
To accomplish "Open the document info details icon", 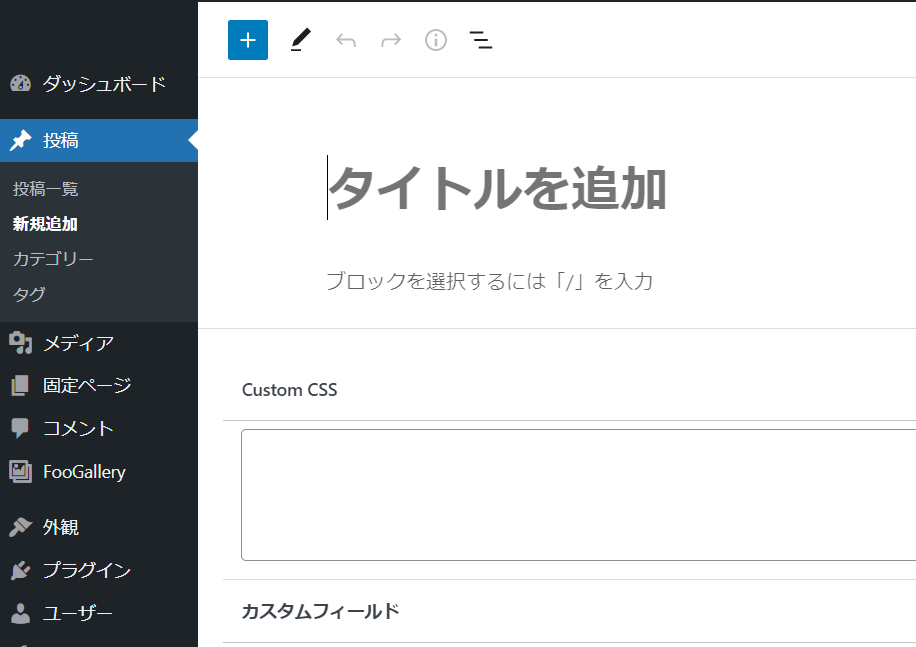I will tap(436, 40).
